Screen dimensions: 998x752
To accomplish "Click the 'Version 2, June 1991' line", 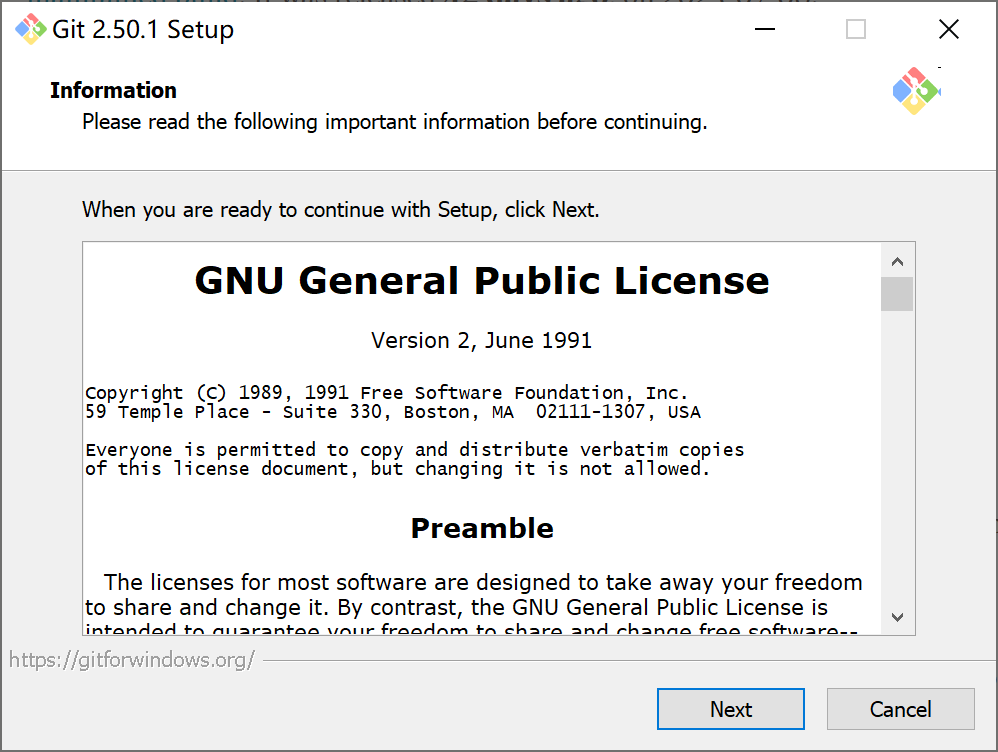I will click(482, 341).
